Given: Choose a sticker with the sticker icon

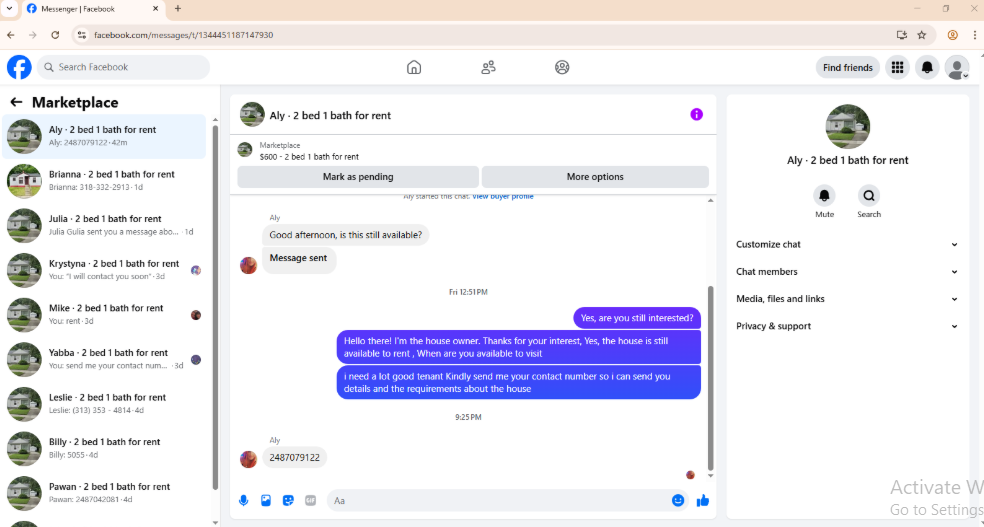Looking at the screenshot, I should pyautogui.click(x=288, y=501).
